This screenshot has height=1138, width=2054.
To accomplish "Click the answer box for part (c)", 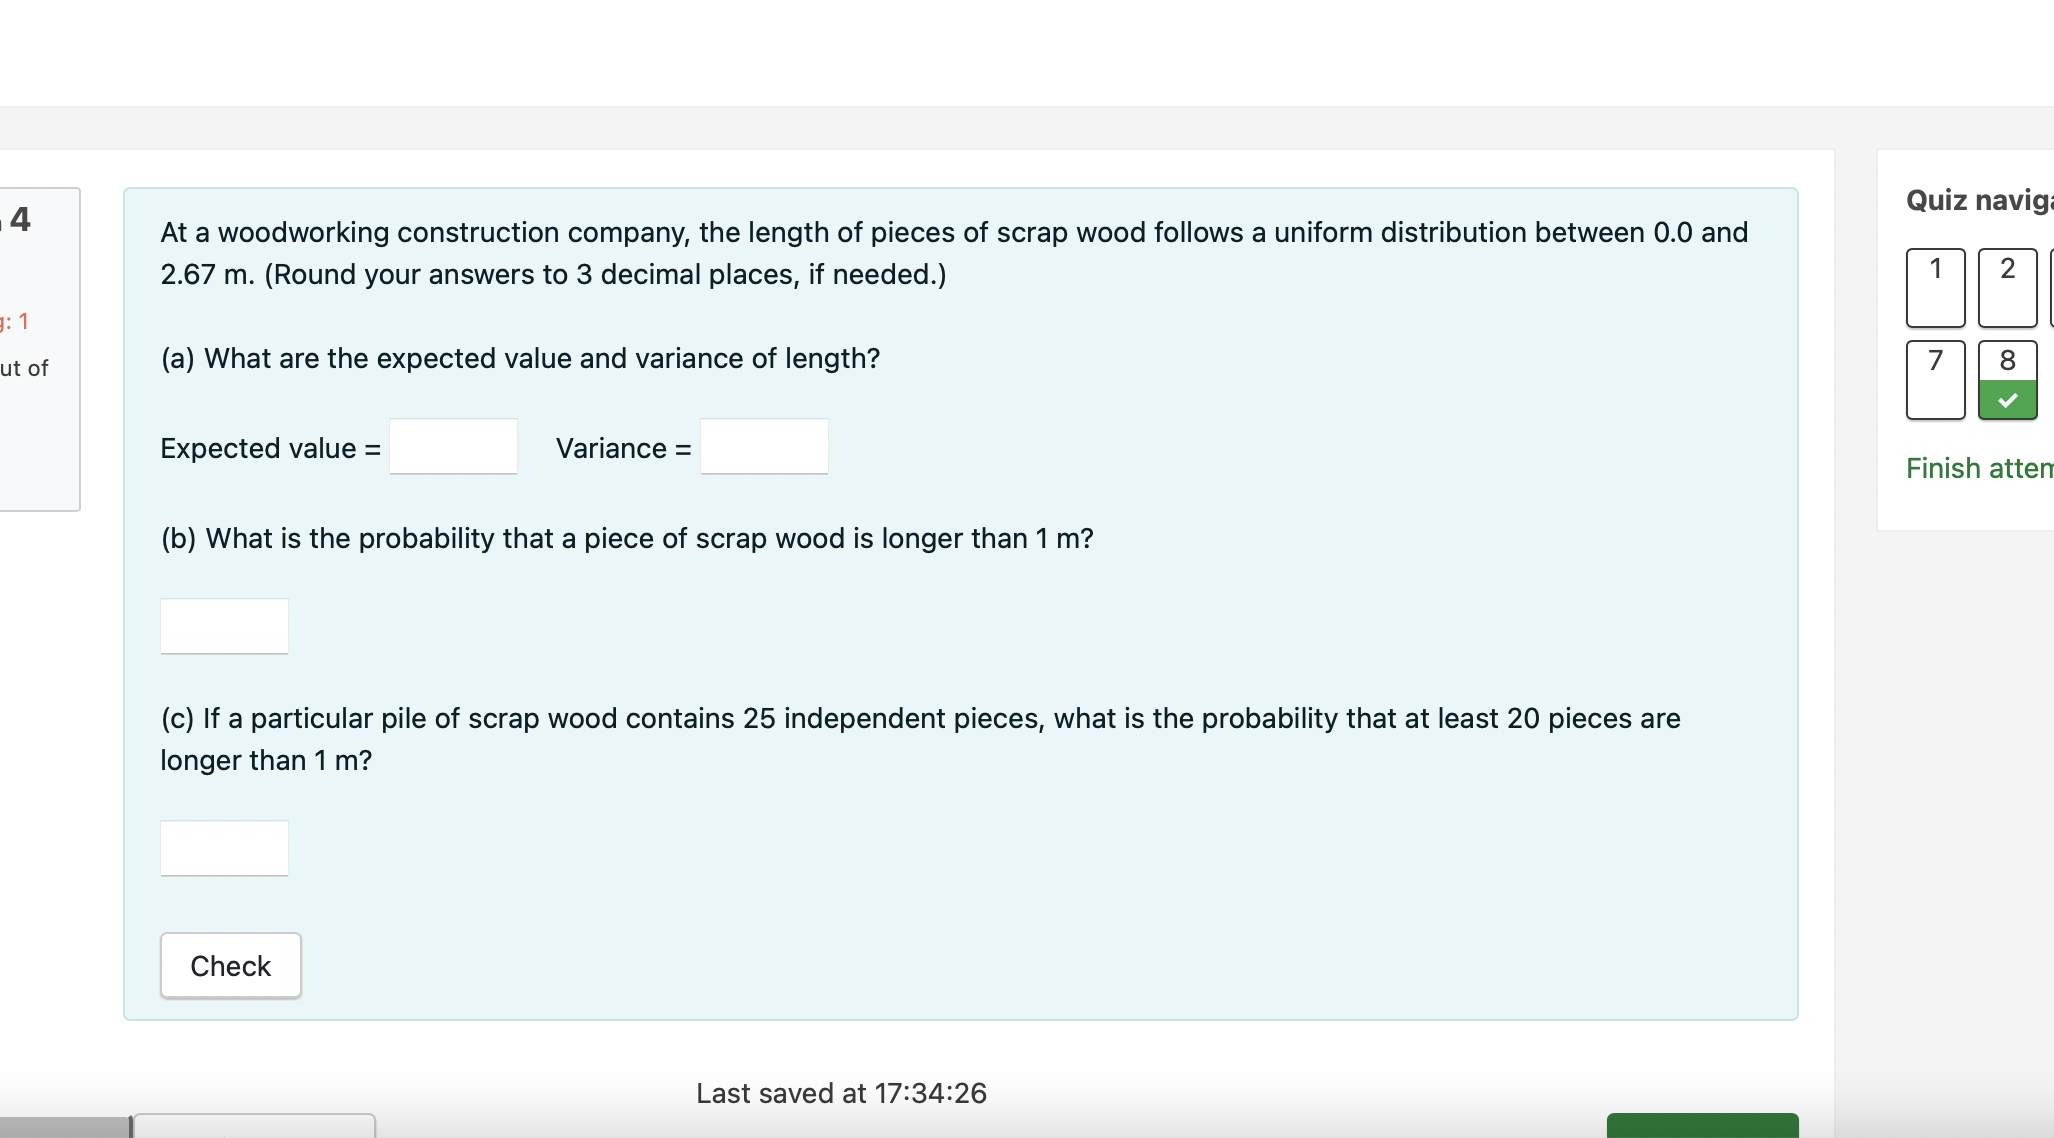I will 224,848.
